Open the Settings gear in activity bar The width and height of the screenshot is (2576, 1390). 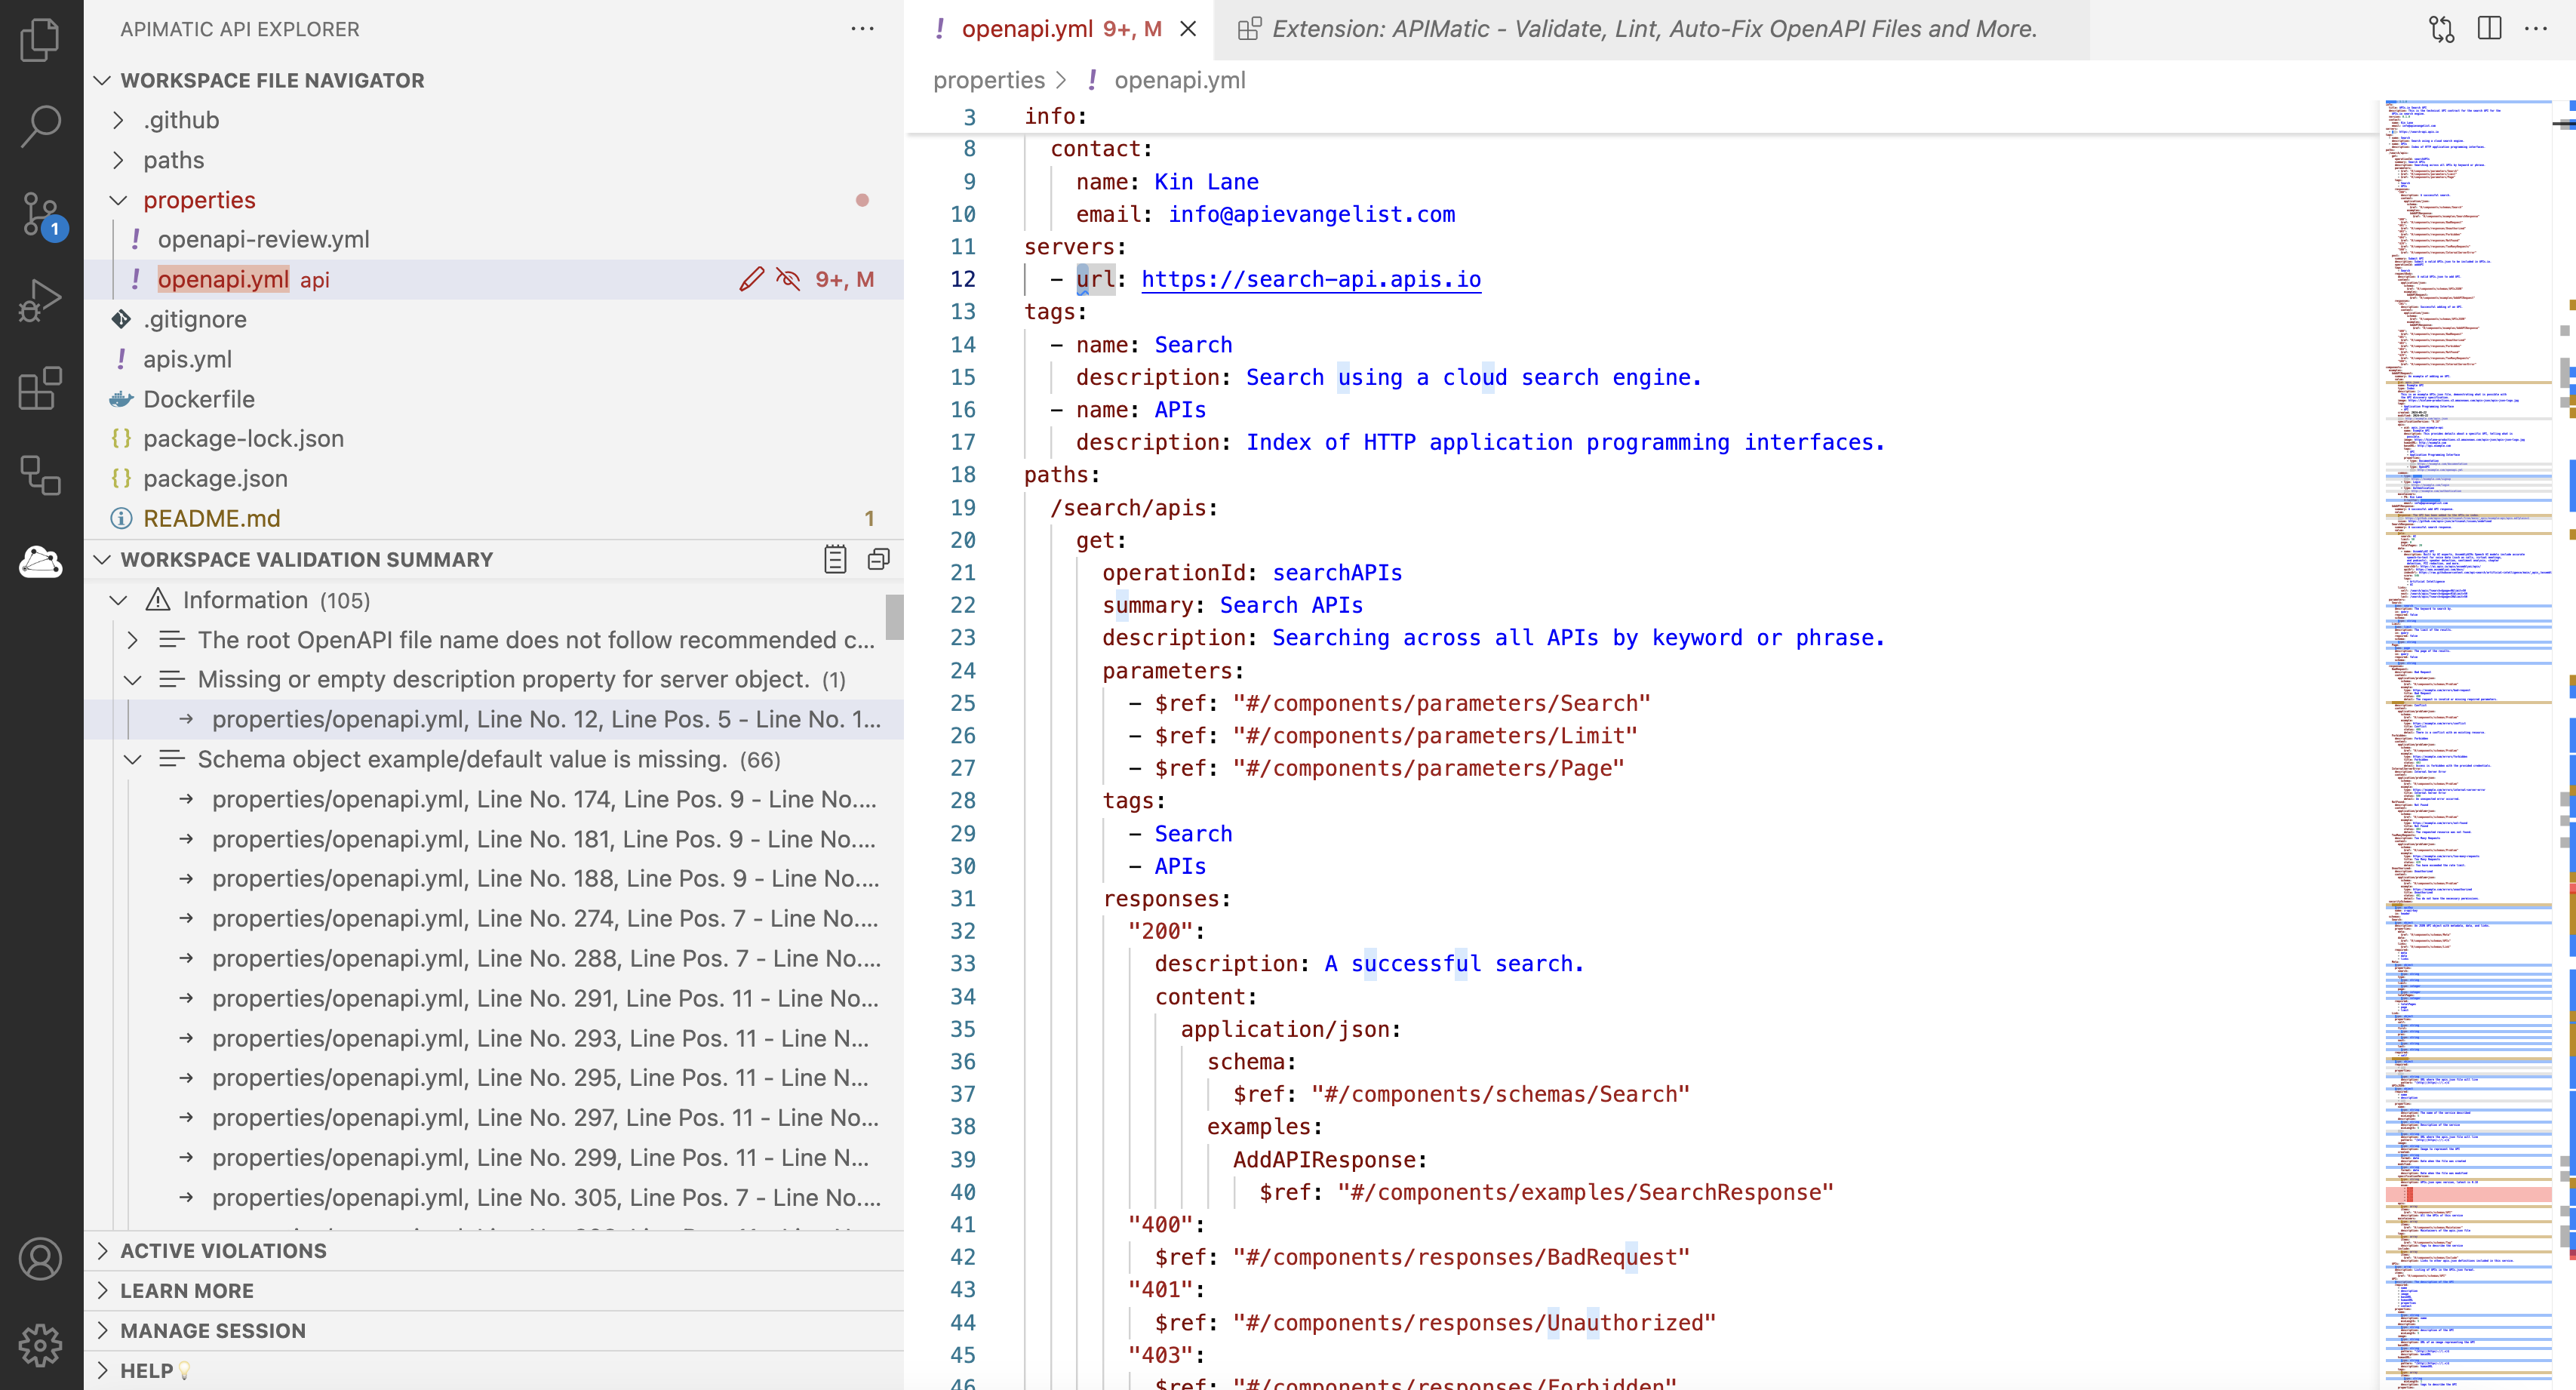40,1345
